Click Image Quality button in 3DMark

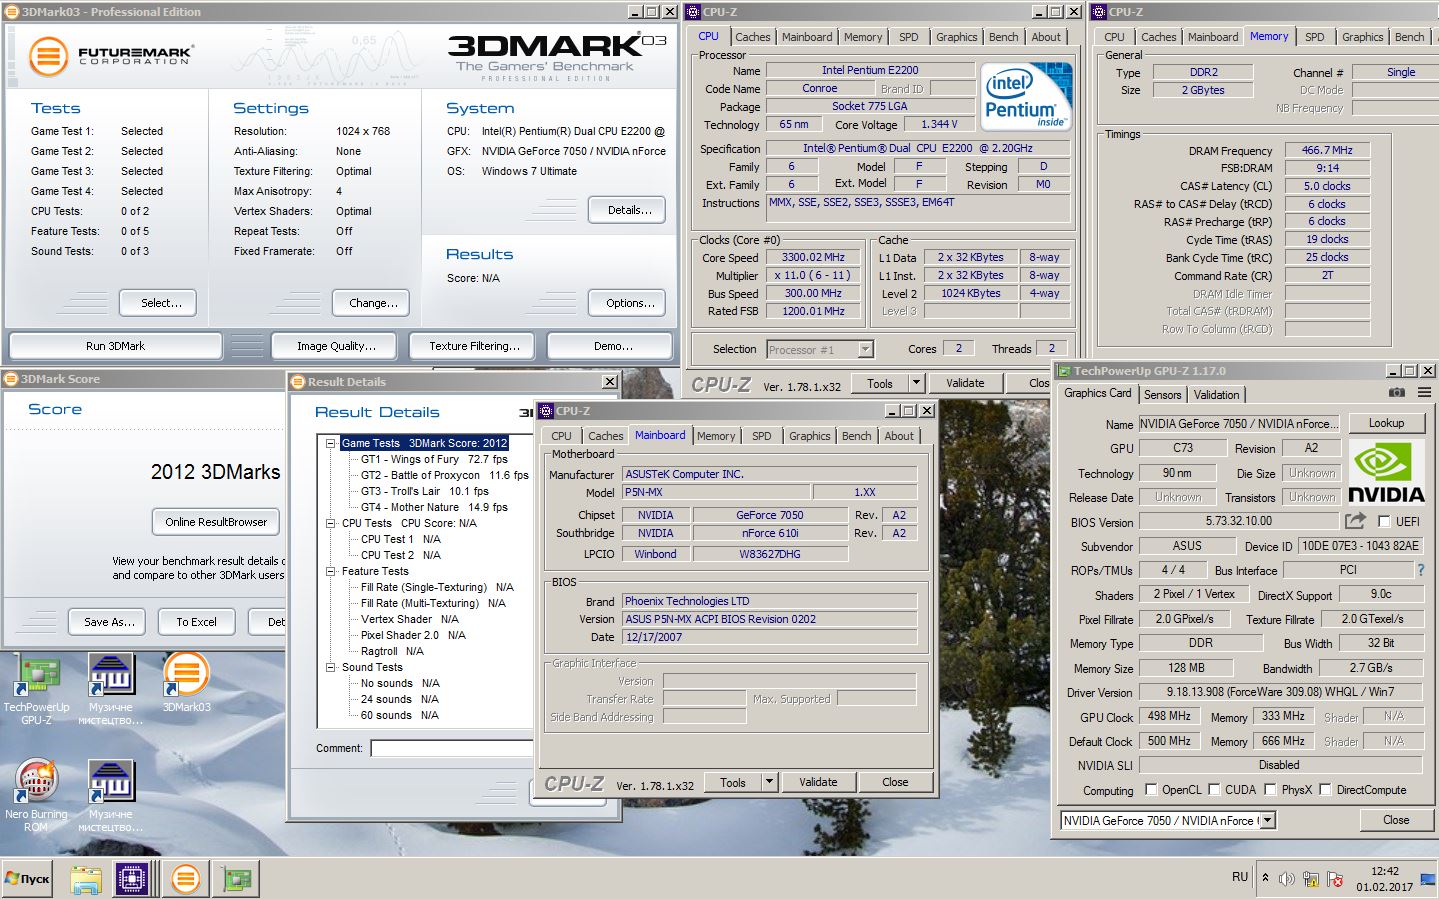point(336,346)
